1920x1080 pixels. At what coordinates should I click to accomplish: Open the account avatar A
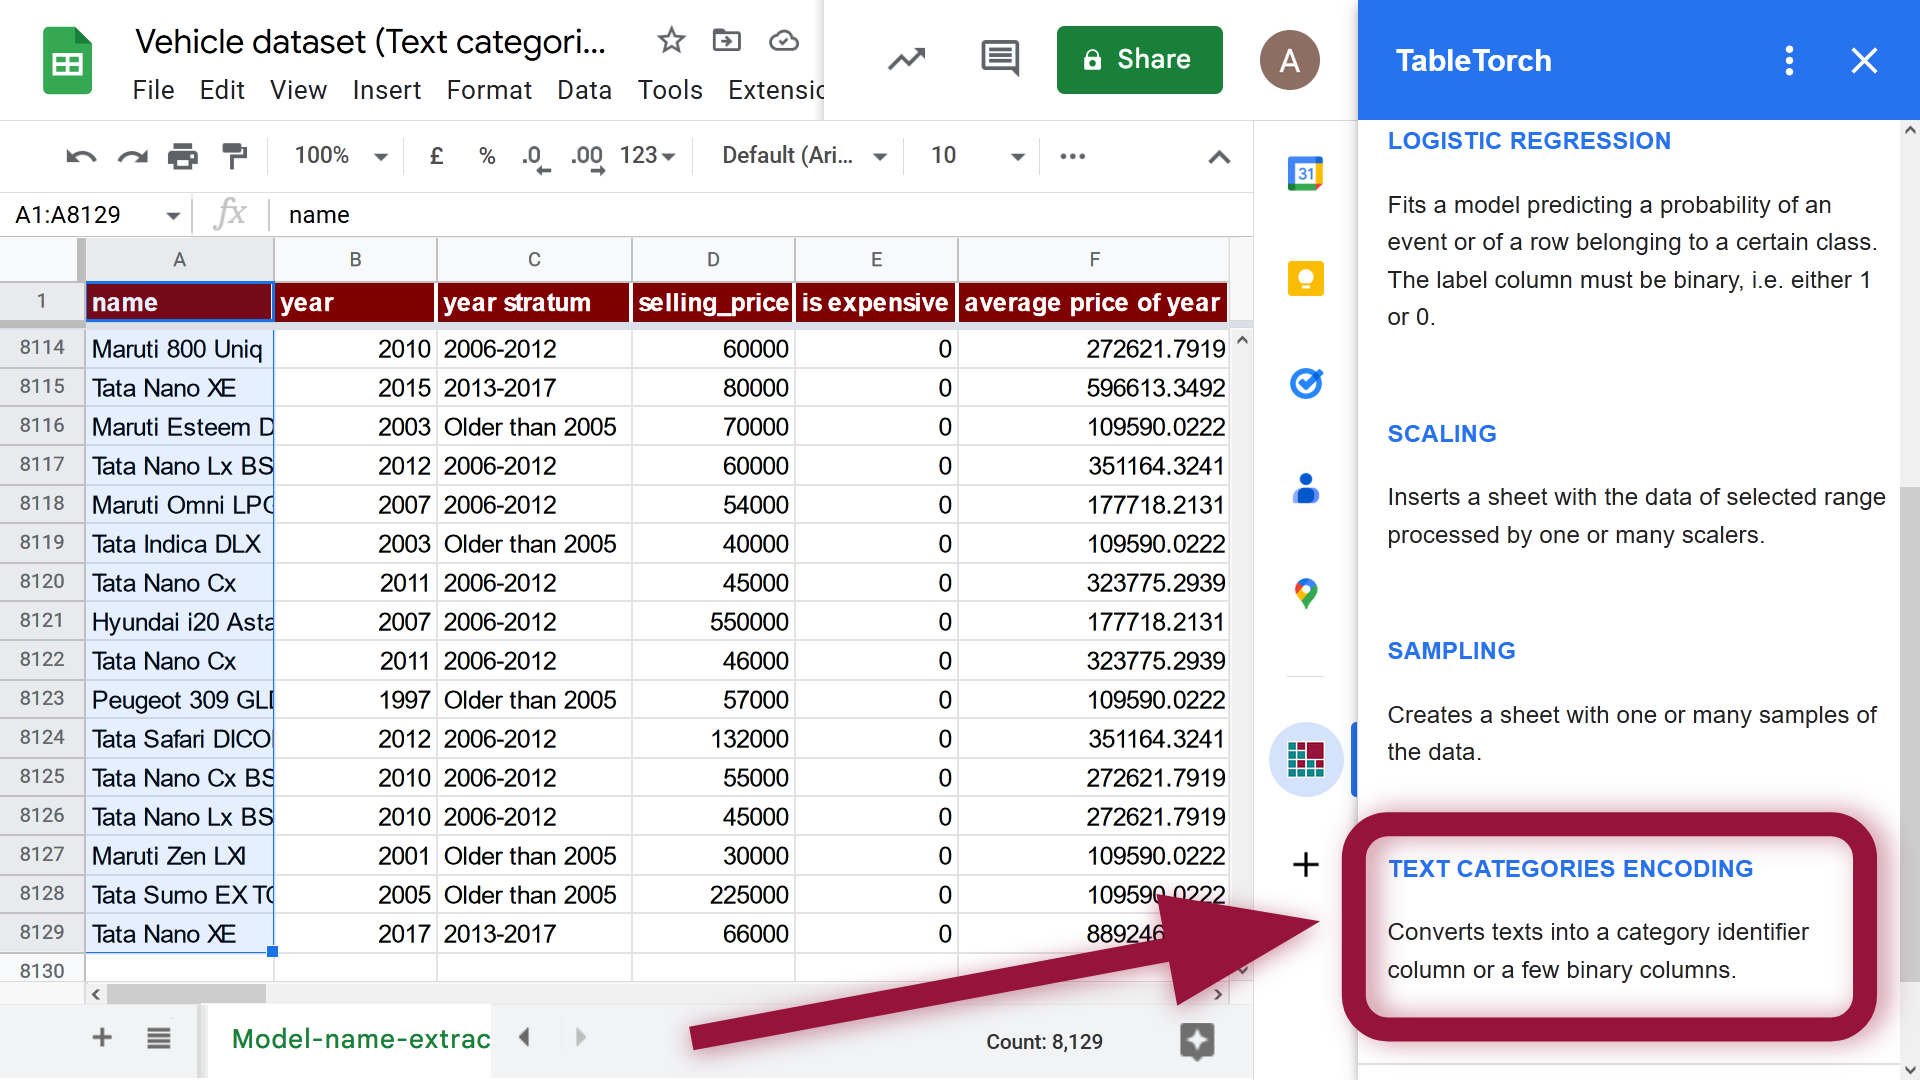pyautogui.click(x=1290, y=60)
